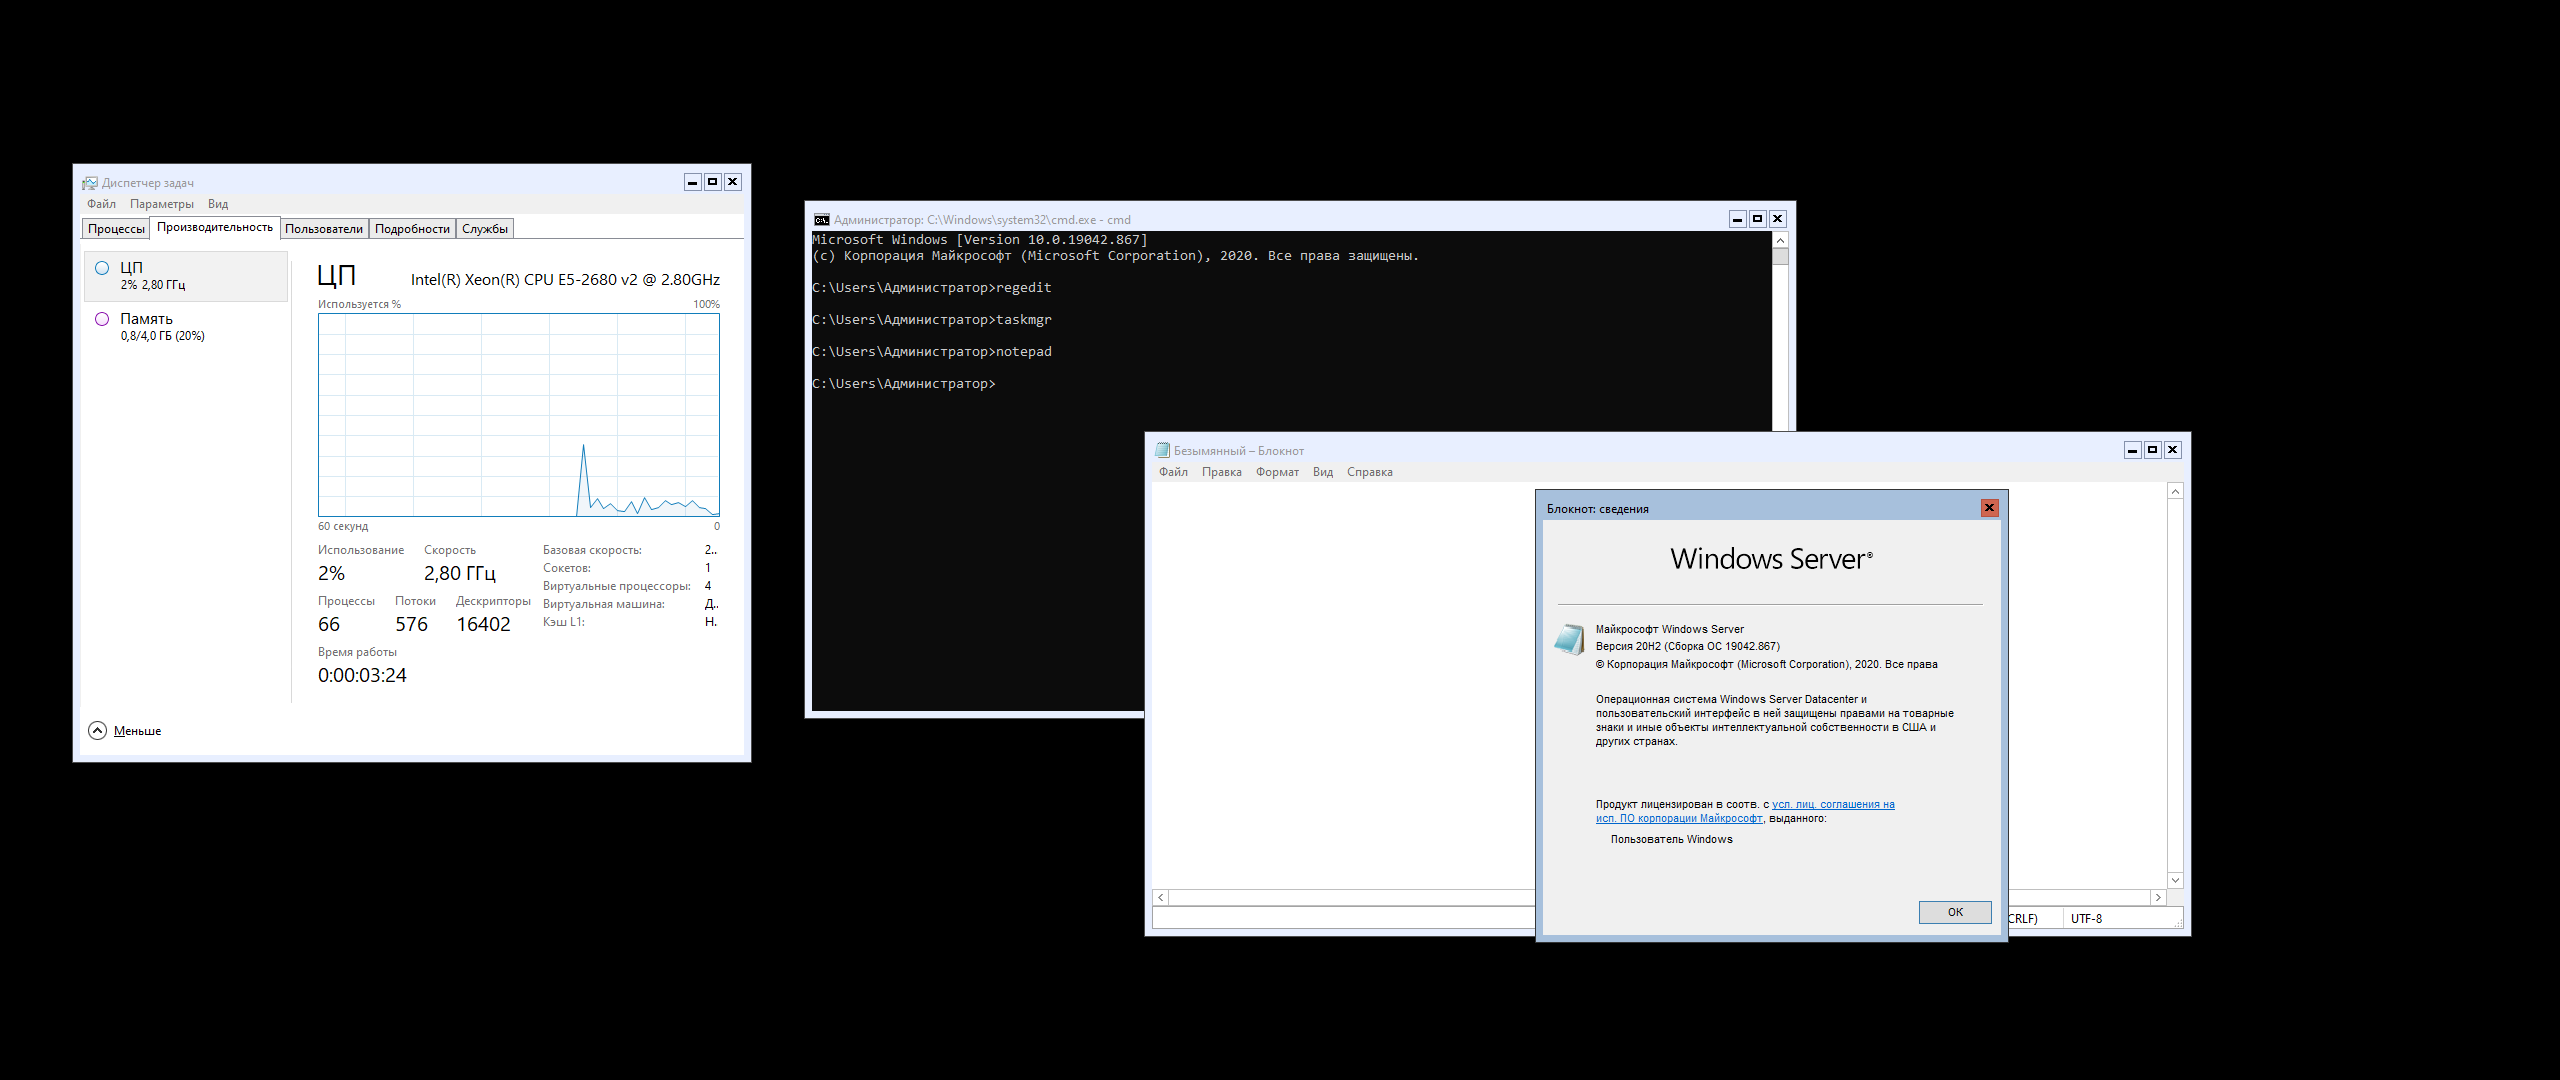This screenshot has height=1080, width=2560.
Task: Open Справка menu in Notepad
Action: (x=1369, y=472)
